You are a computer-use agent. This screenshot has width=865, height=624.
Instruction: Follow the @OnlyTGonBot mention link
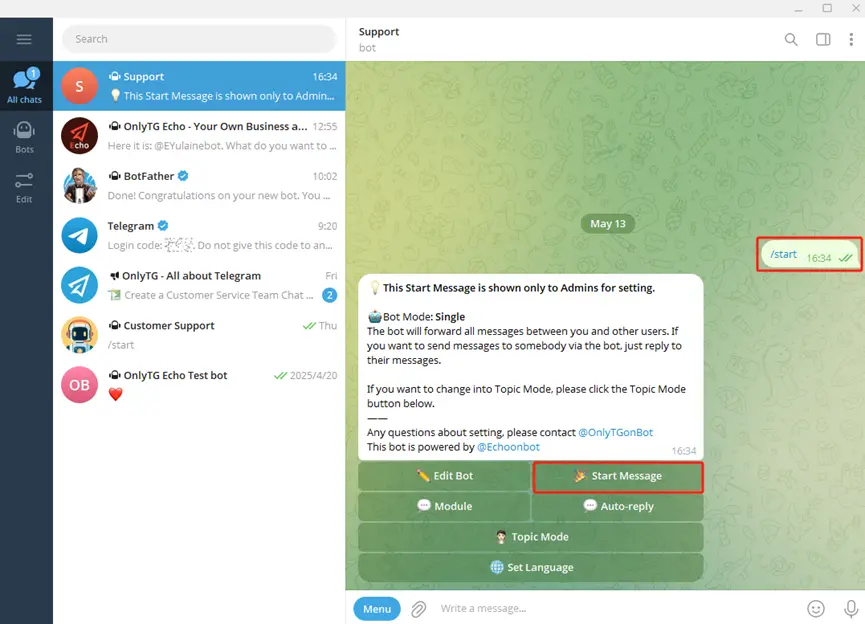[x=615, y=432]
